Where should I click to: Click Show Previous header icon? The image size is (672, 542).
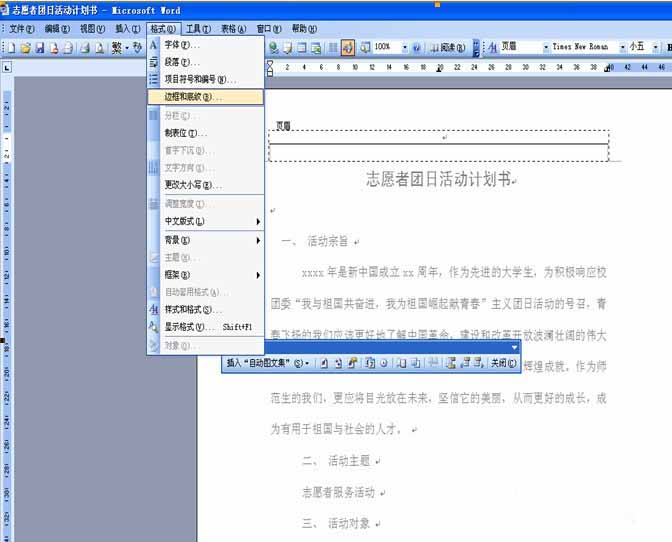[x=465, y=363]
